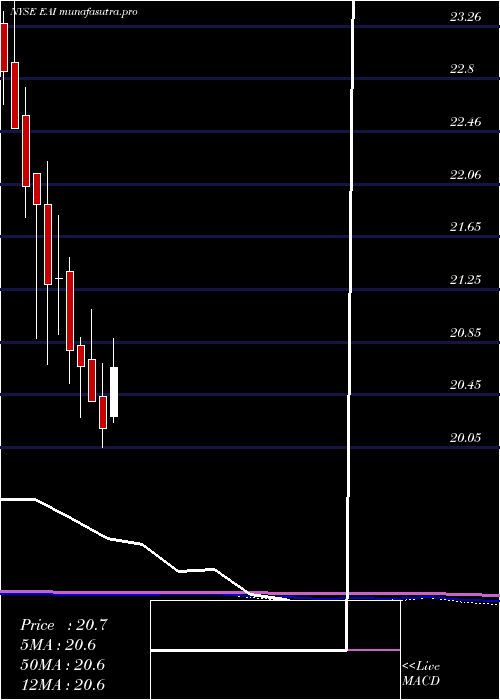Click the <<Live MACD label
The height and width of the screenshot is (700, 500).
tap(421, 674)
